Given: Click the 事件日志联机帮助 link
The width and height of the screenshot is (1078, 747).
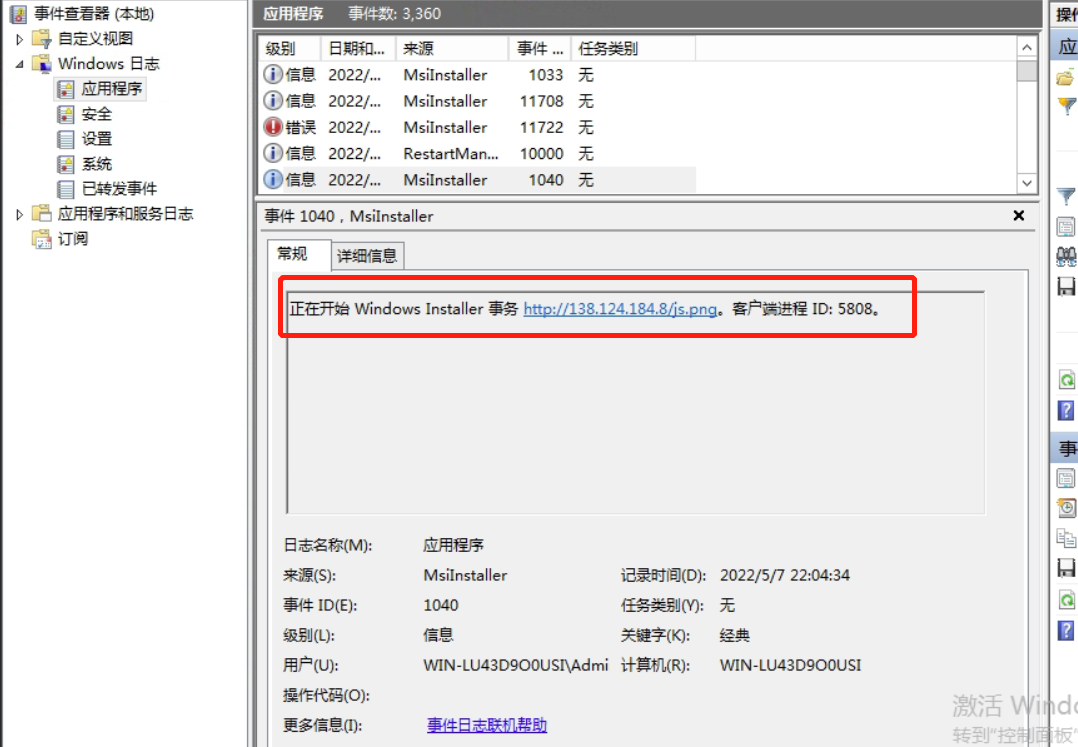Looking at the screenshot, I should pyautogui.click(x=487, y=725).
